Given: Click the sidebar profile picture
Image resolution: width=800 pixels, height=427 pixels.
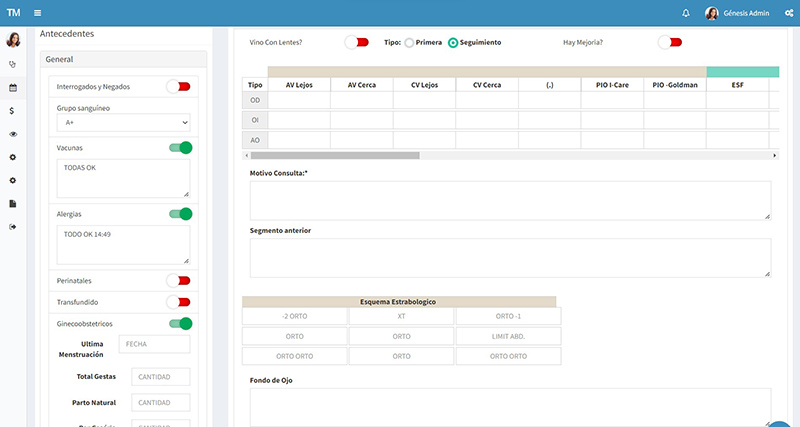Looking at the screenshot, I should click(13, 40).
